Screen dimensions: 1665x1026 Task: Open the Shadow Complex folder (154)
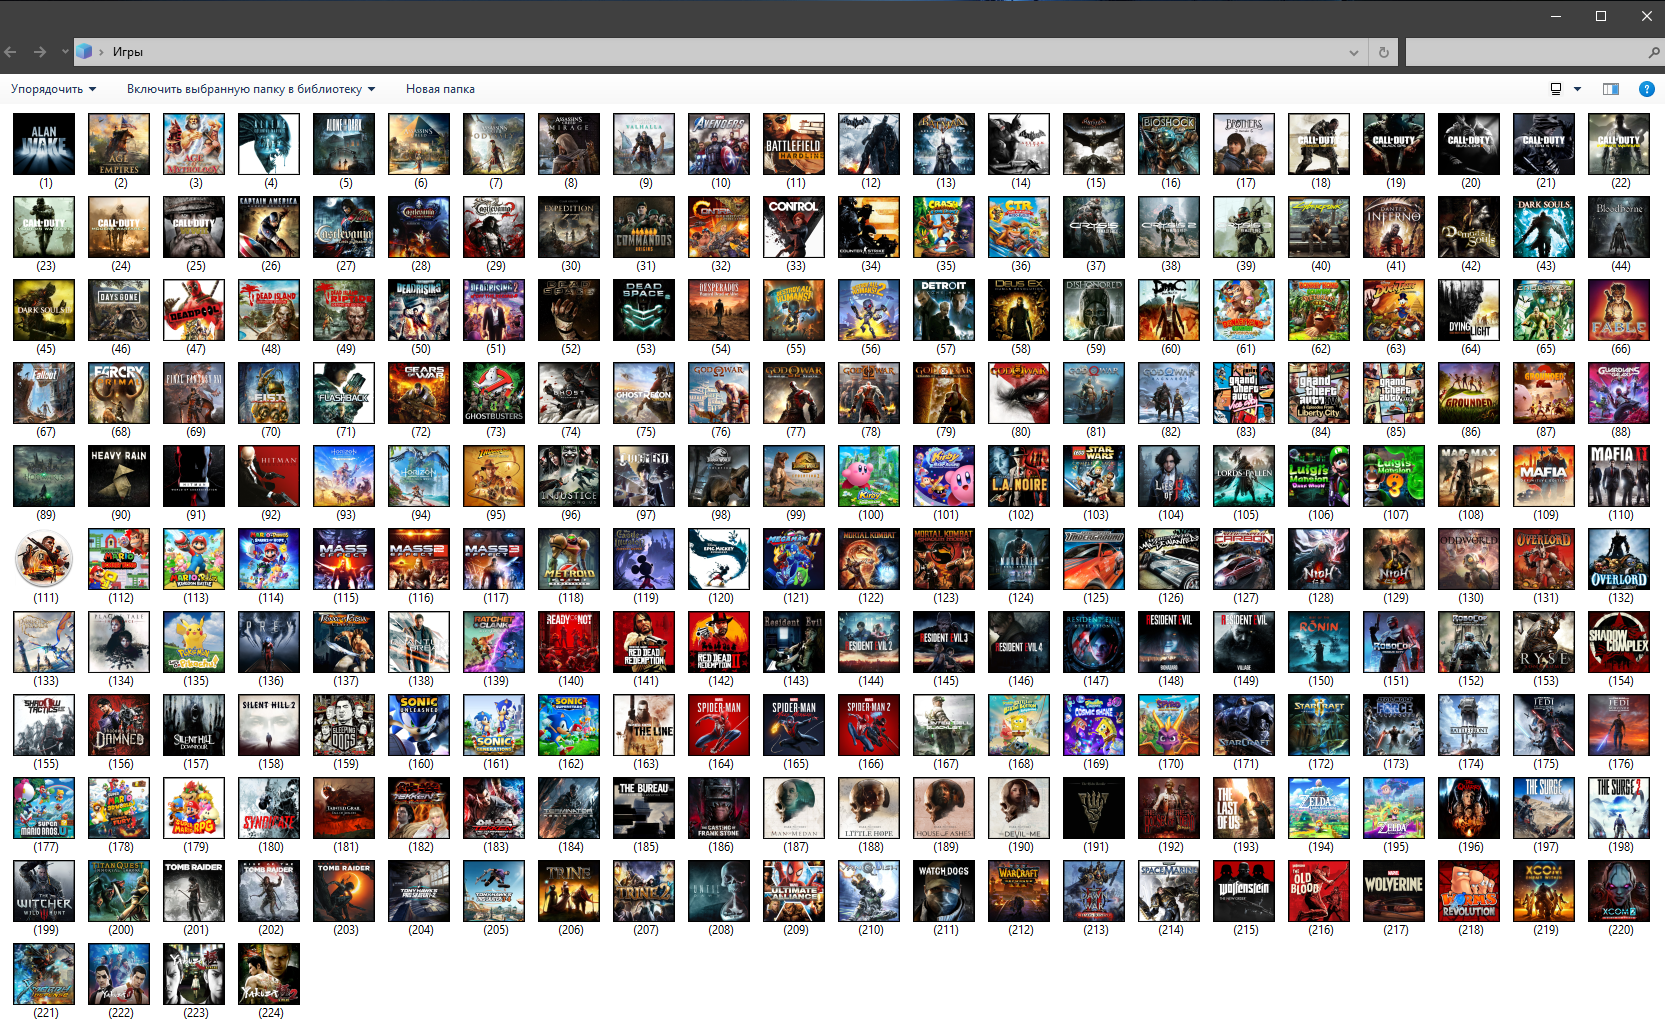coord(1619,642)
